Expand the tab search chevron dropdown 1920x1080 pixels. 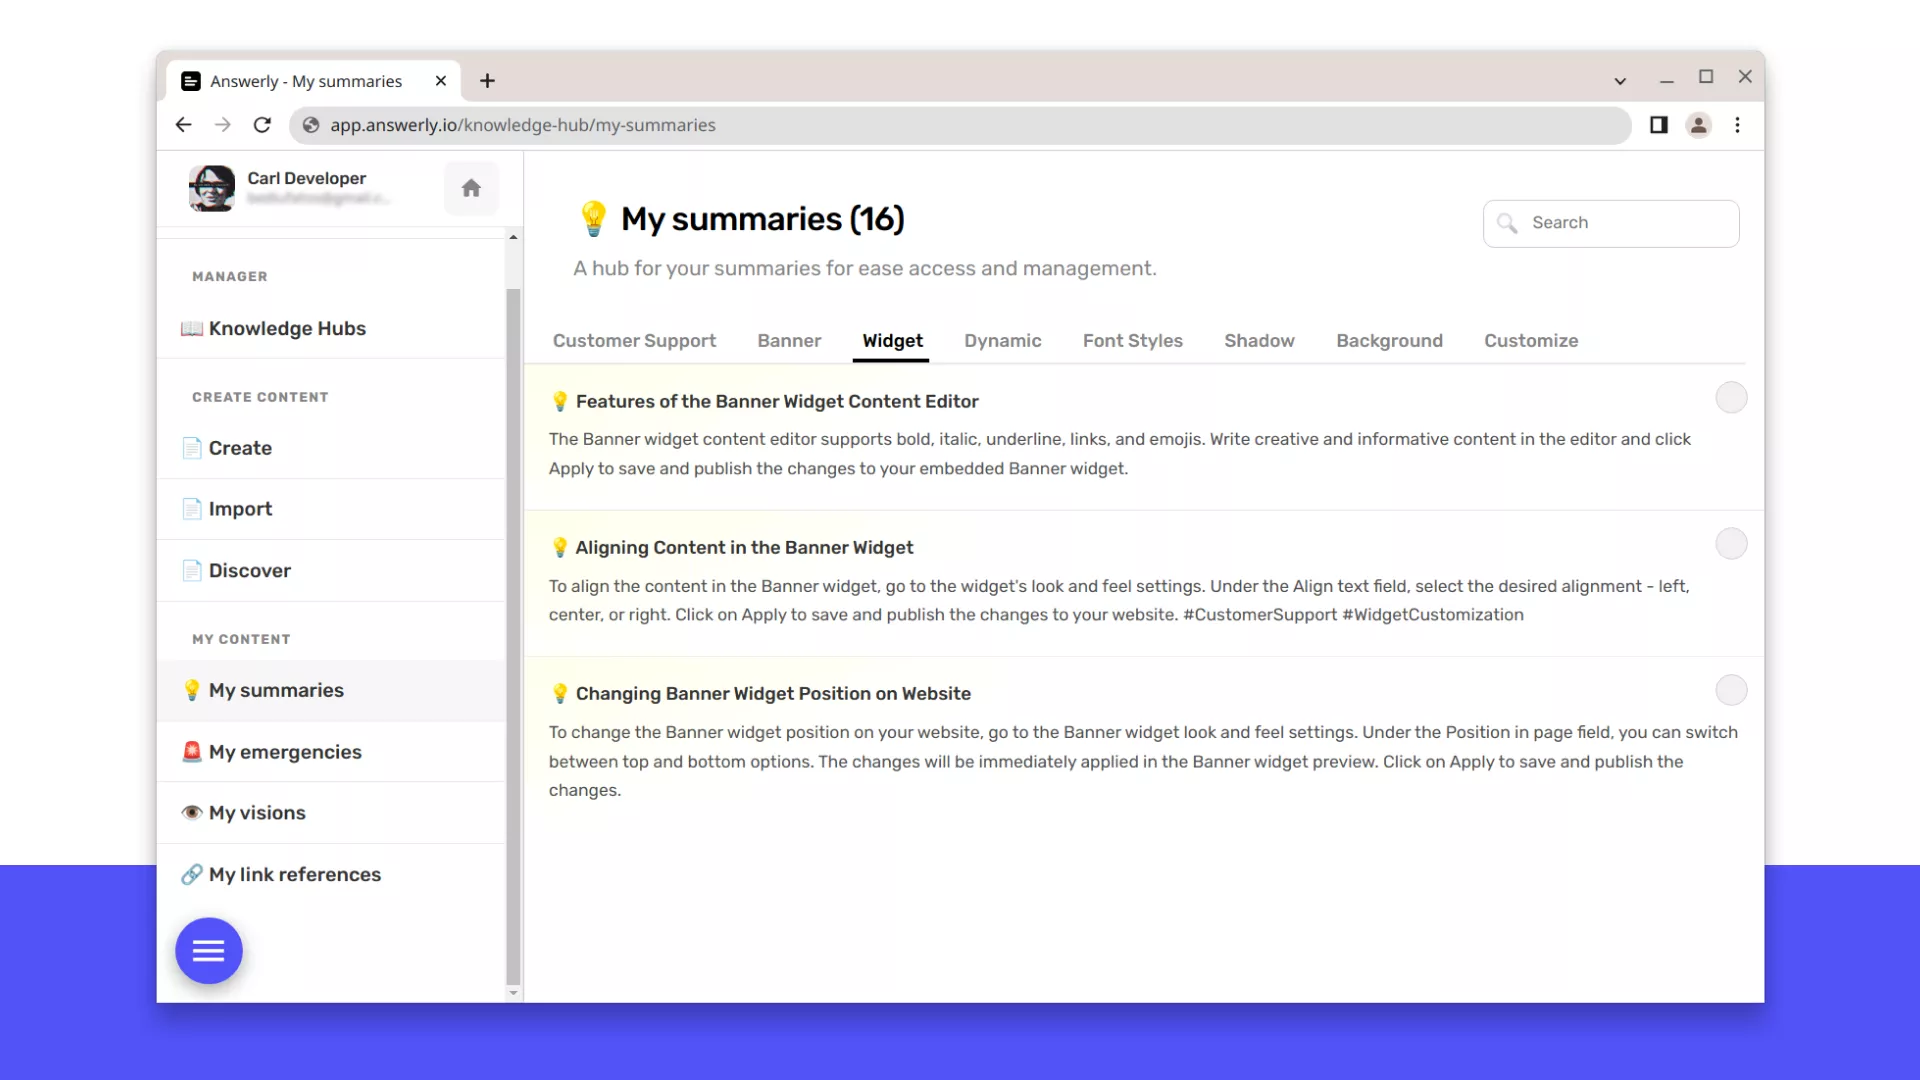point(1620,81)
